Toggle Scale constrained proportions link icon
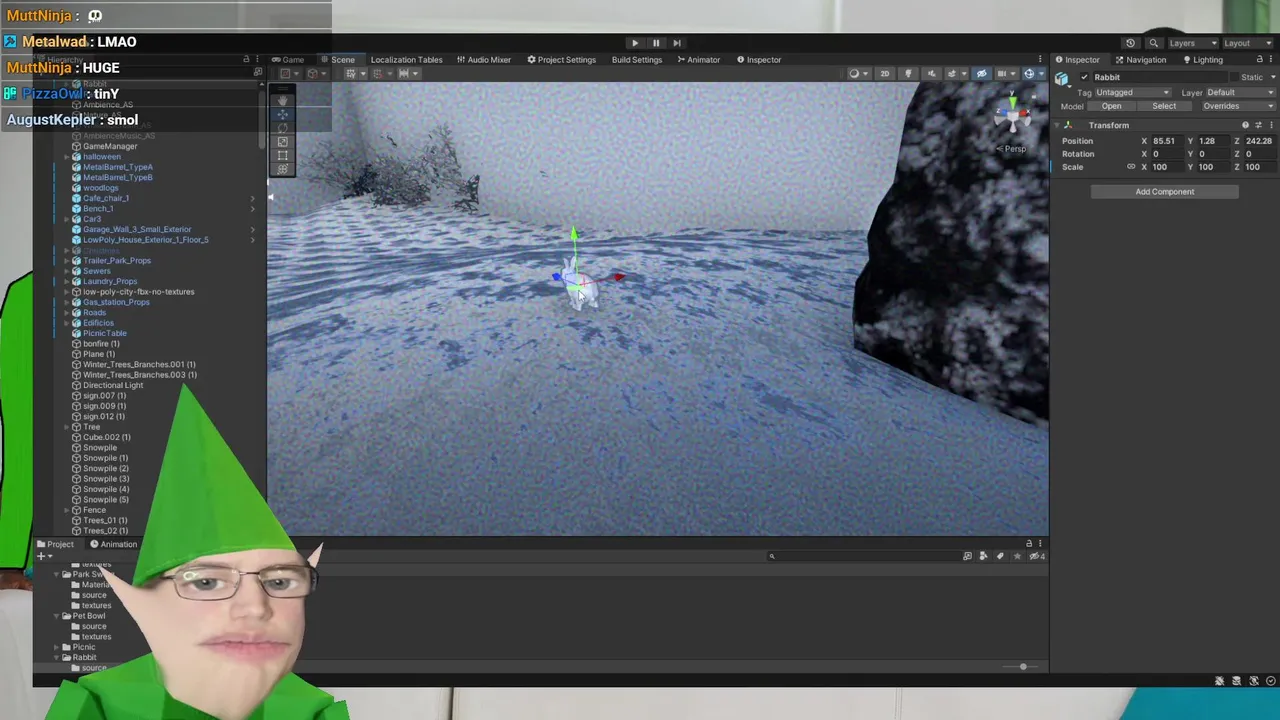The width and height of the screenshot is (1280, 720). (x=1131, y=167)
